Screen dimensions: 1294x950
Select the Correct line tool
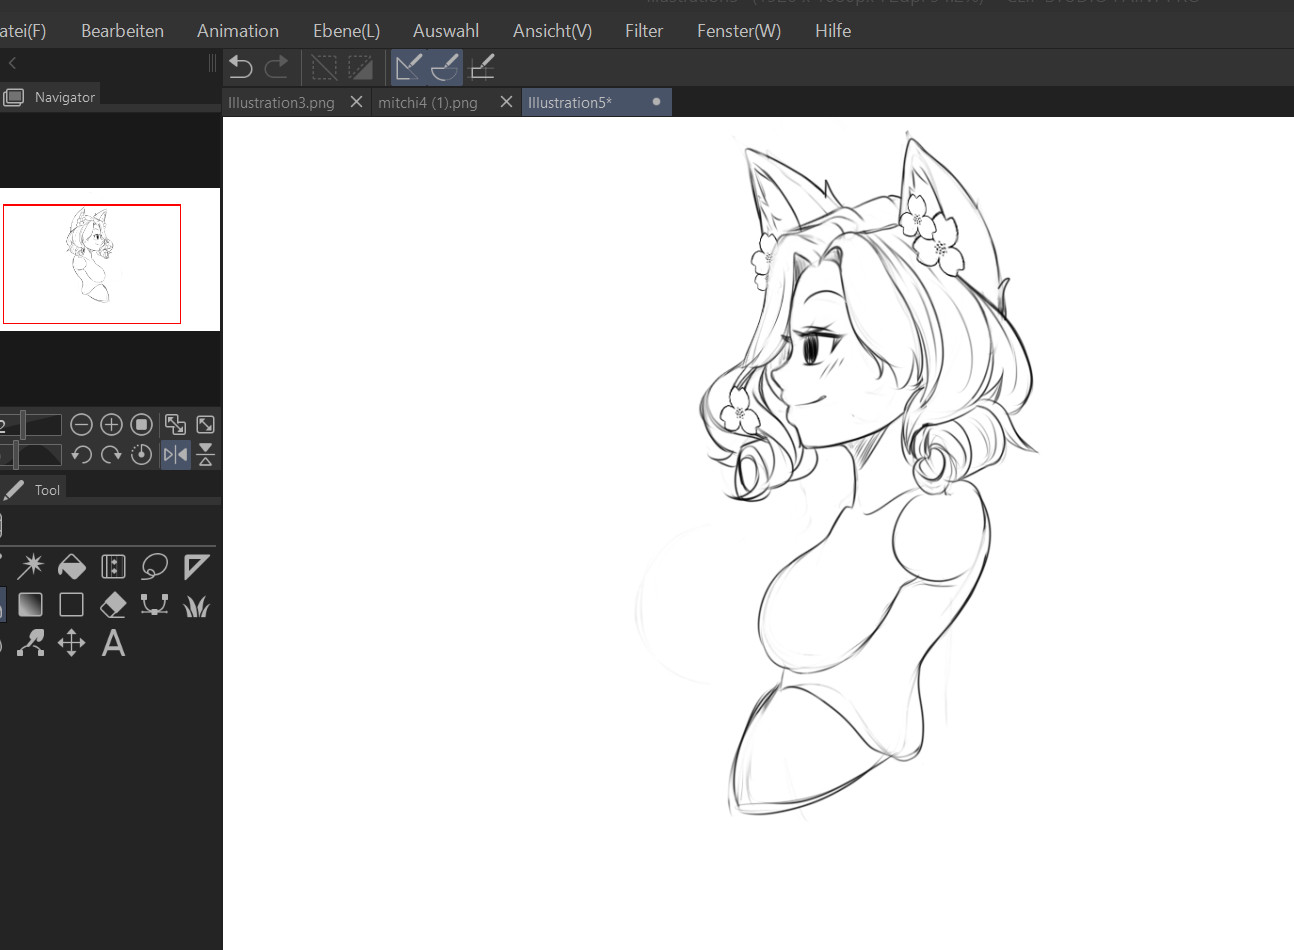[x=154, y=605]
